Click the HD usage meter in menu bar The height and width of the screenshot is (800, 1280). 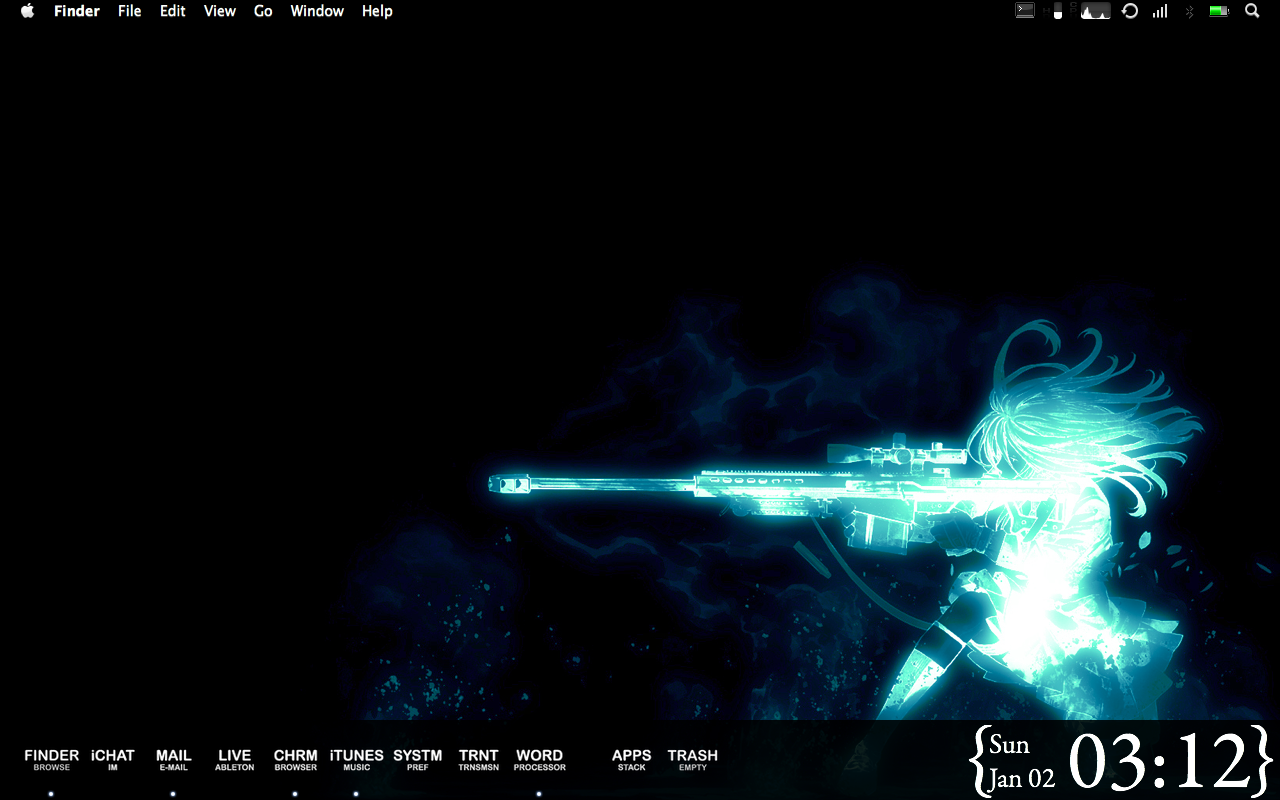1054,11
